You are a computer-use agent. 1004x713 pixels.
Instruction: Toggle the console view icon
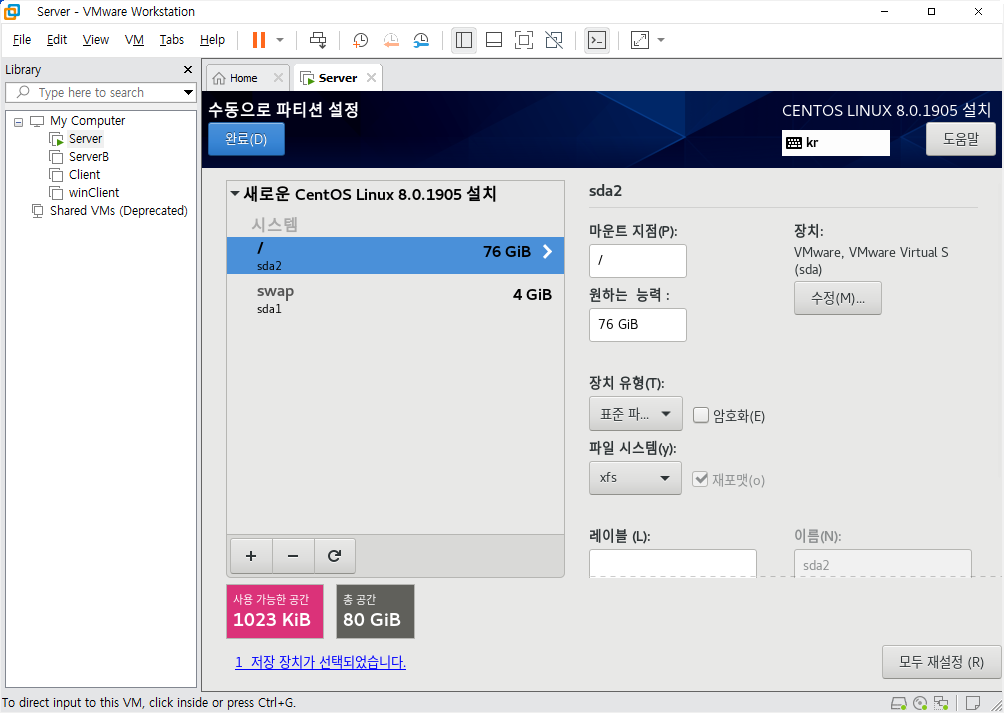(x=597, y=40)
